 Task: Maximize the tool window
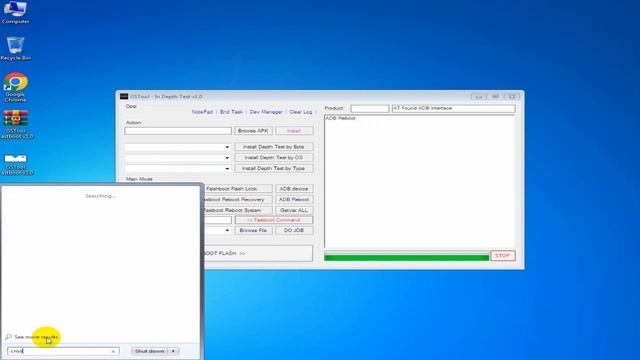coord(495,97)
